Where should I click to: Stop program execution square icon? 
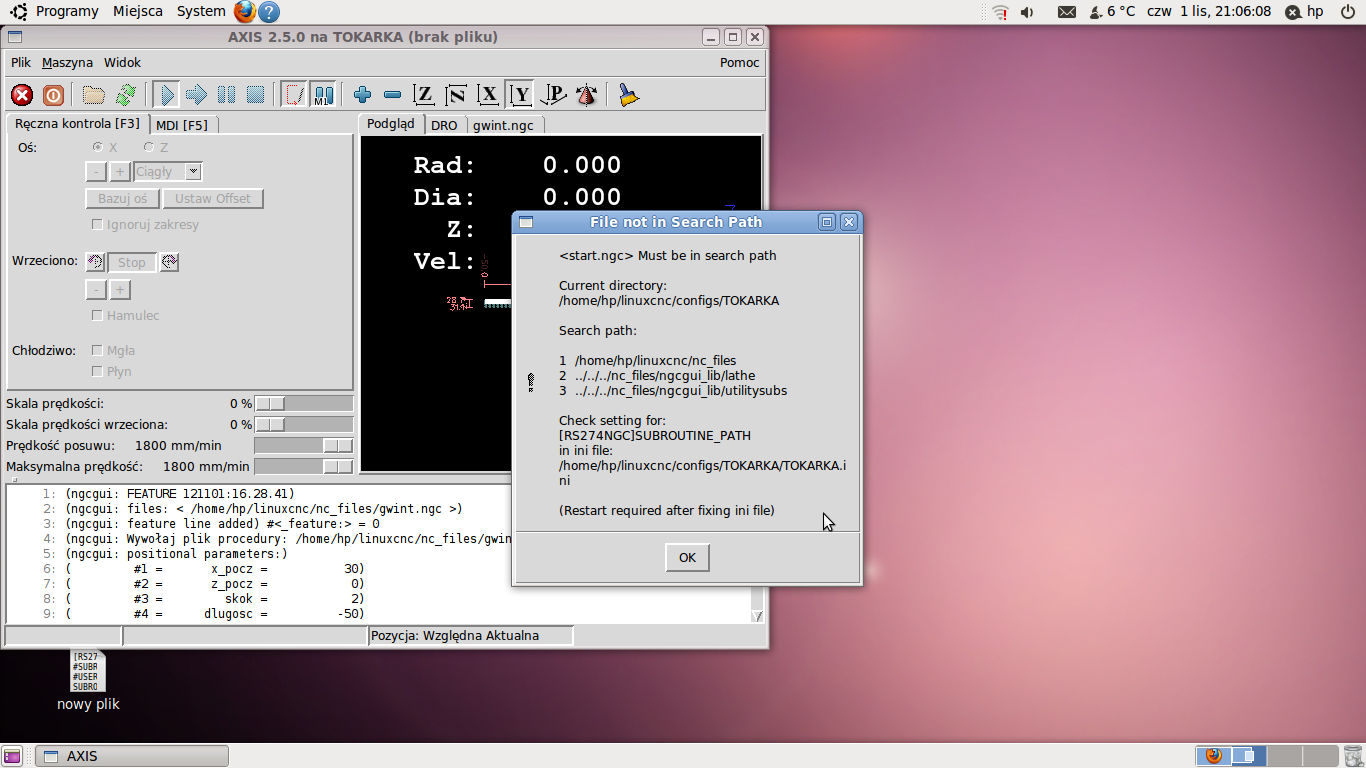point(255,95)
